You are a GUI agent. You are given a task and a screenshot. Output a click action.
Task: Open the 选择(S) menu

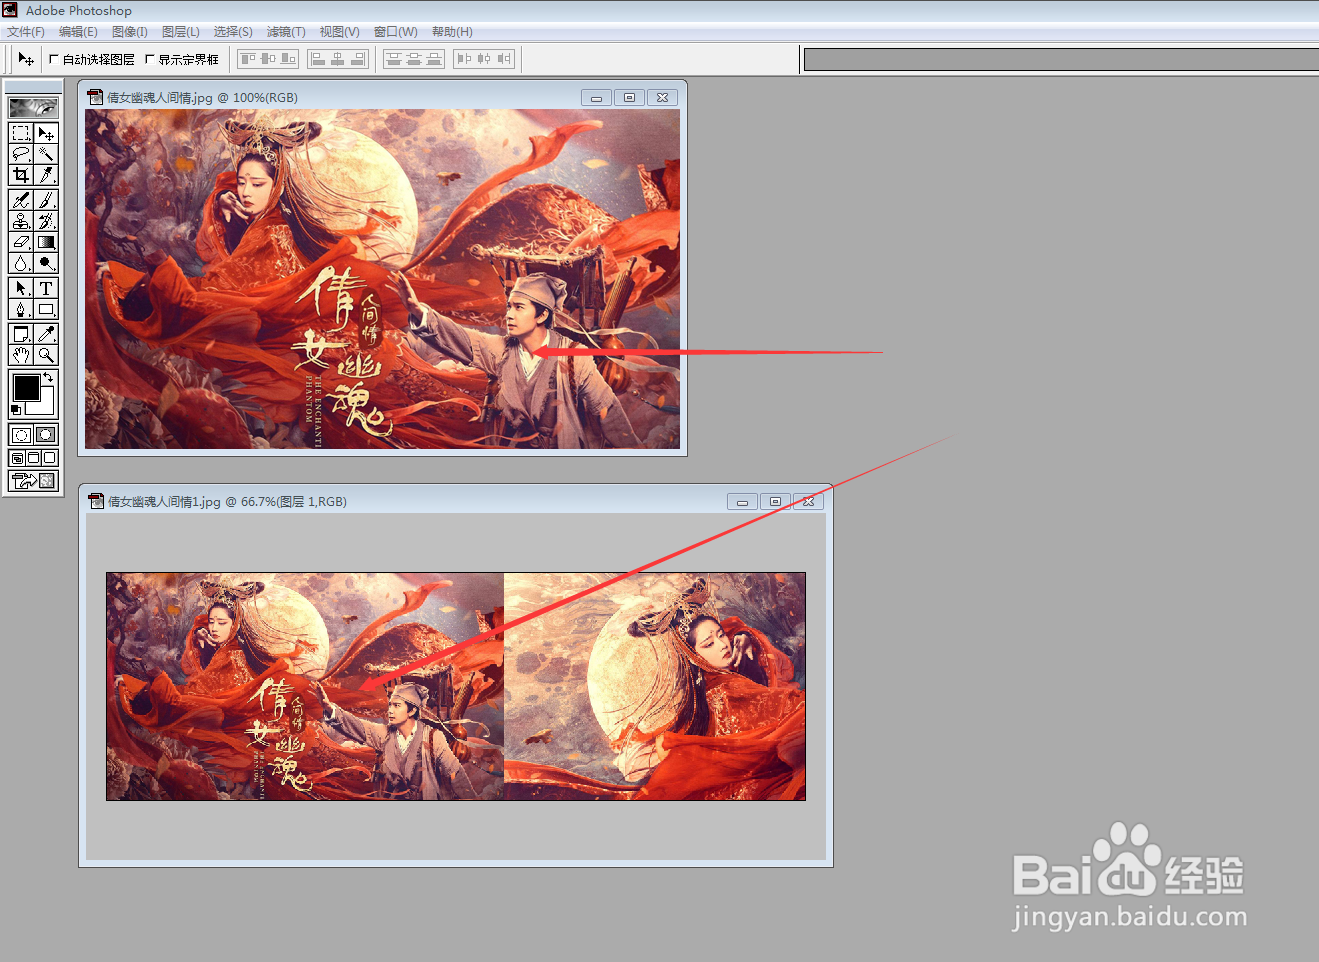pyautogui.click(x=233, y=32)
